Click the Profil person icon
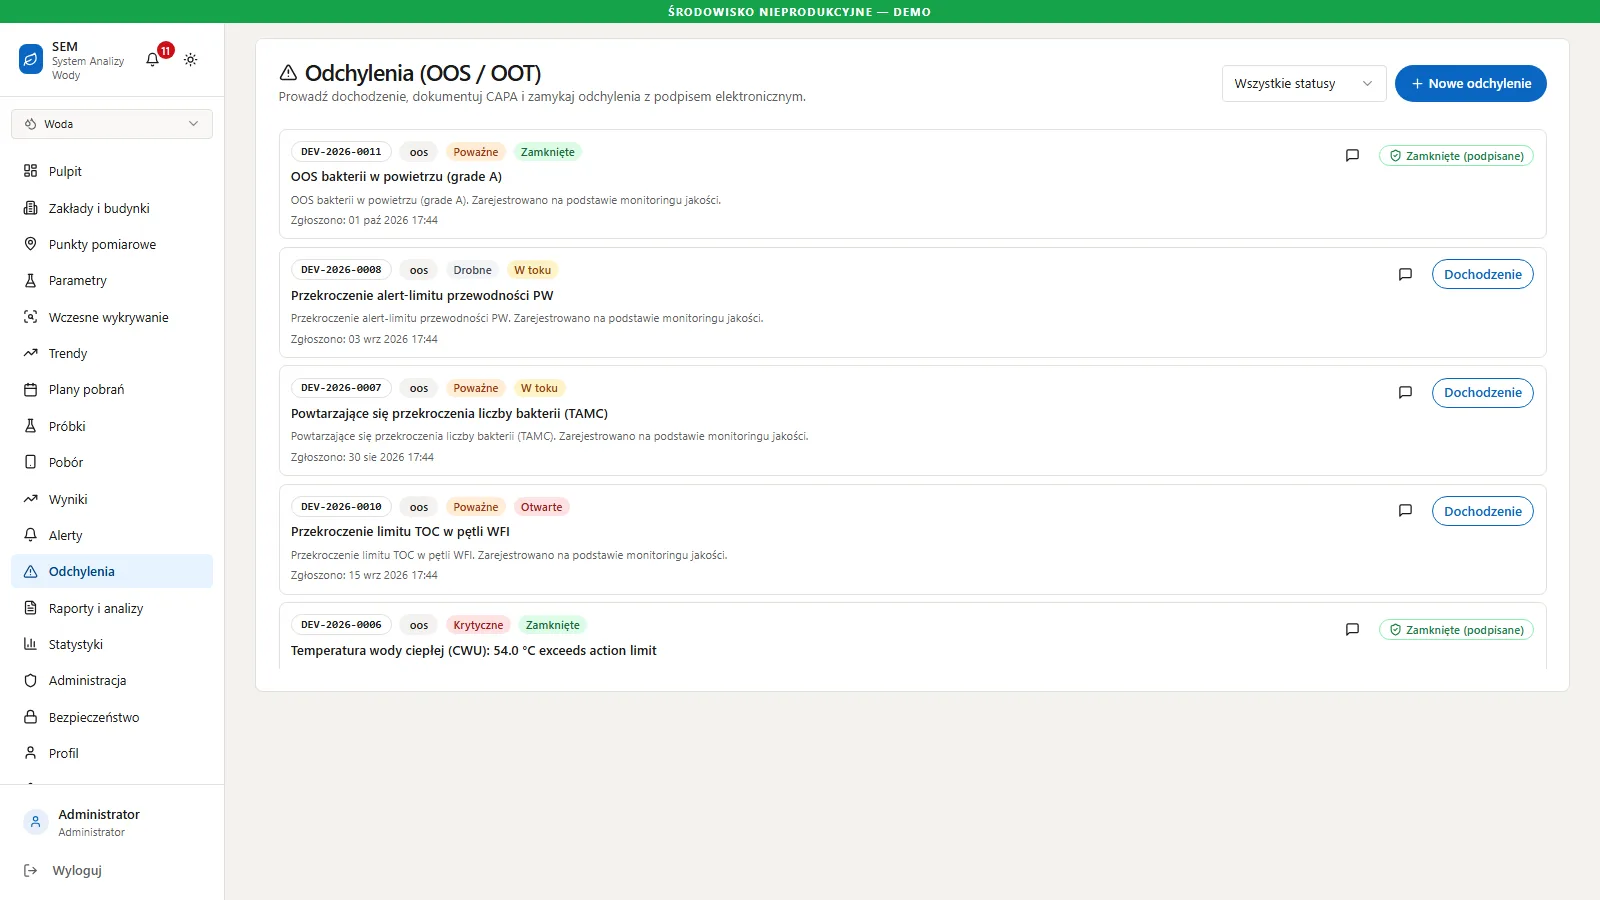 pos(30,753)
